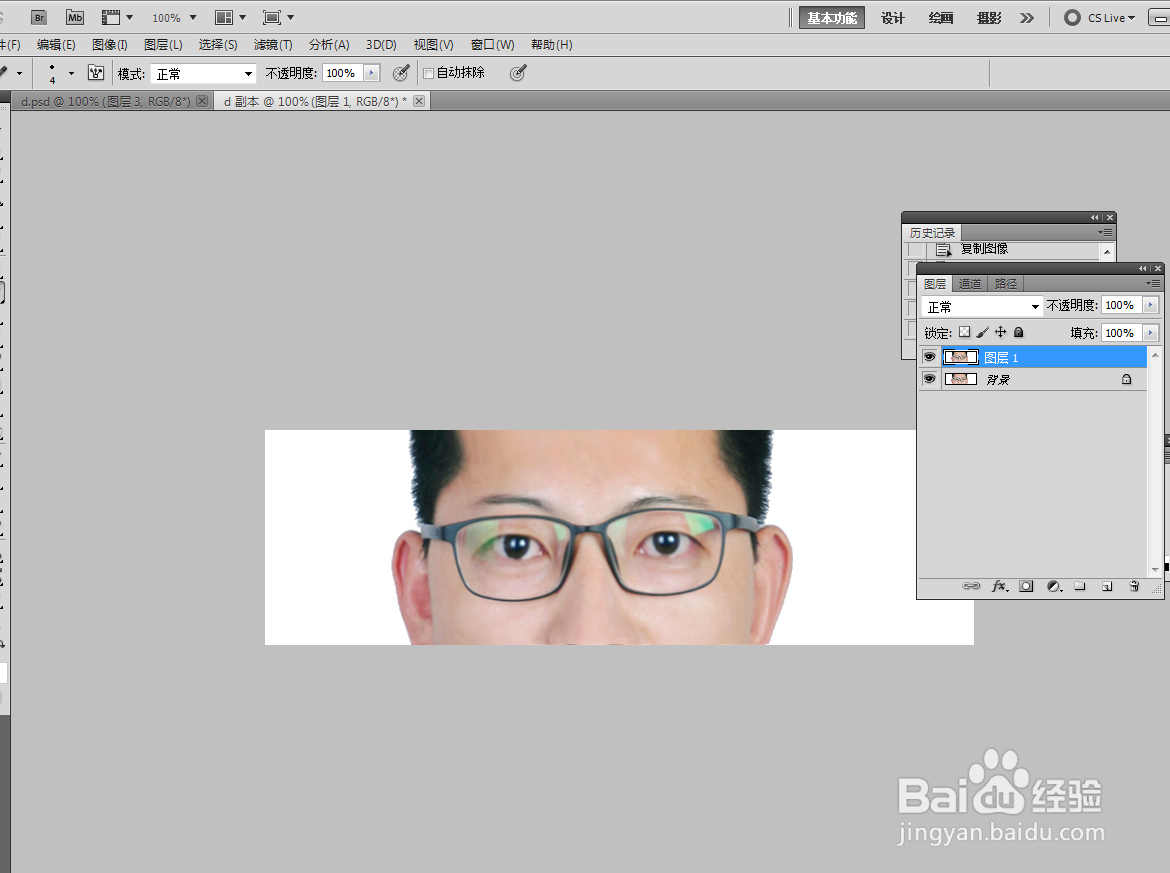This screenshot has width=1170, height=873.
Task: Enable the 自动抹除 checkbox
Action: pos(428,73)
